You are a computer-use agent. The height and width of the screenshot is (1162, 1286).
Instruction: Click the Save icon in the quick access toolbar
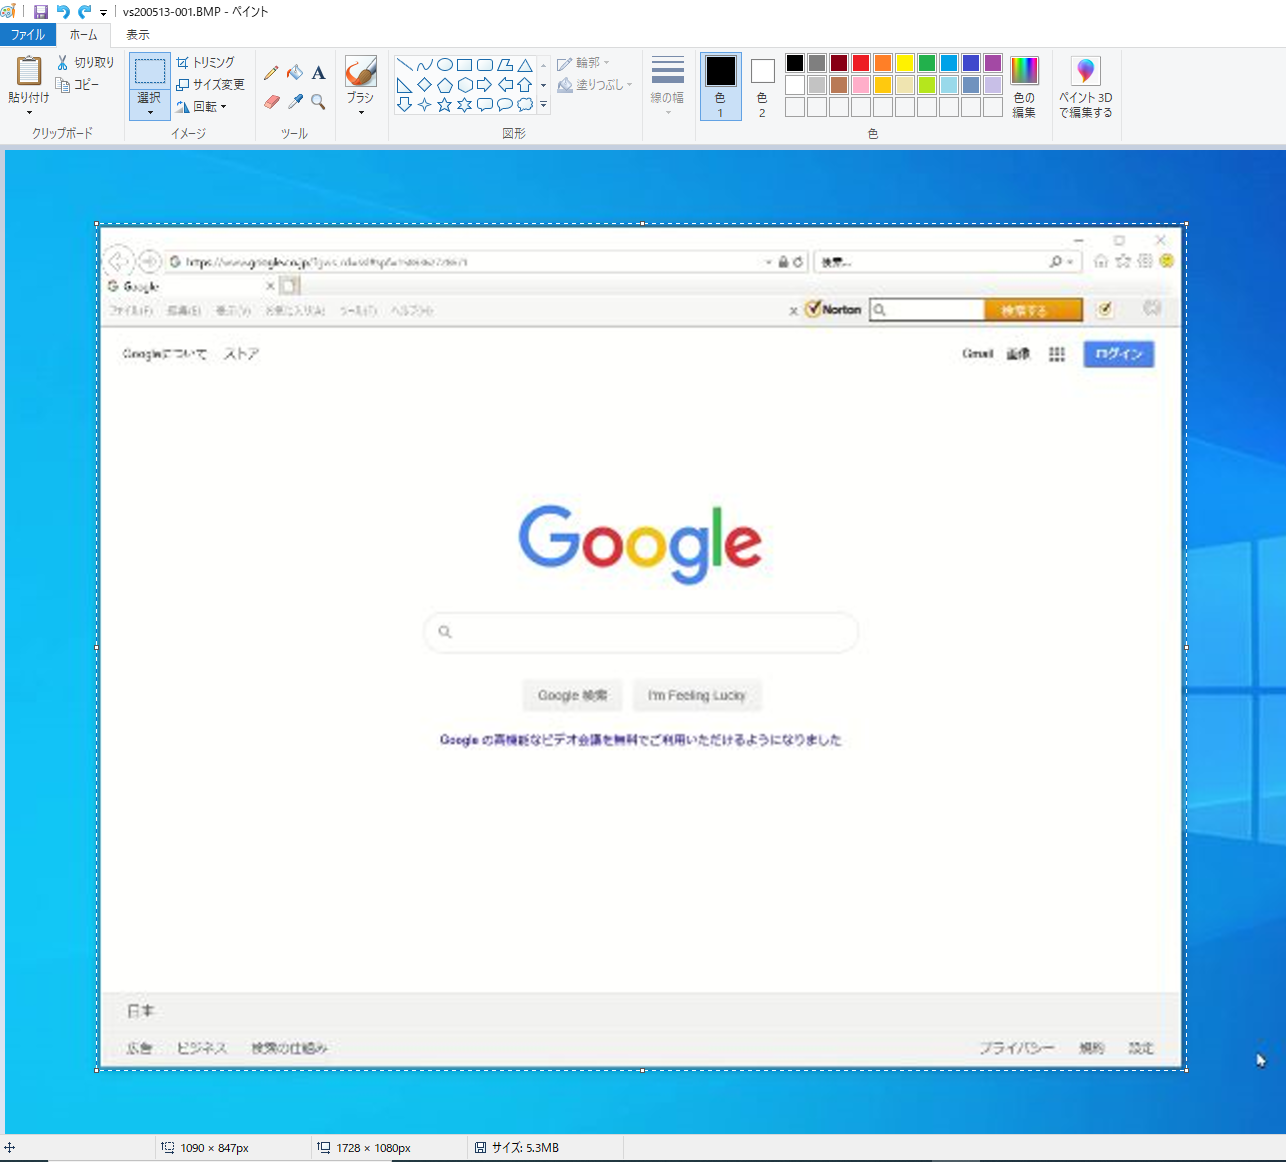41,12
